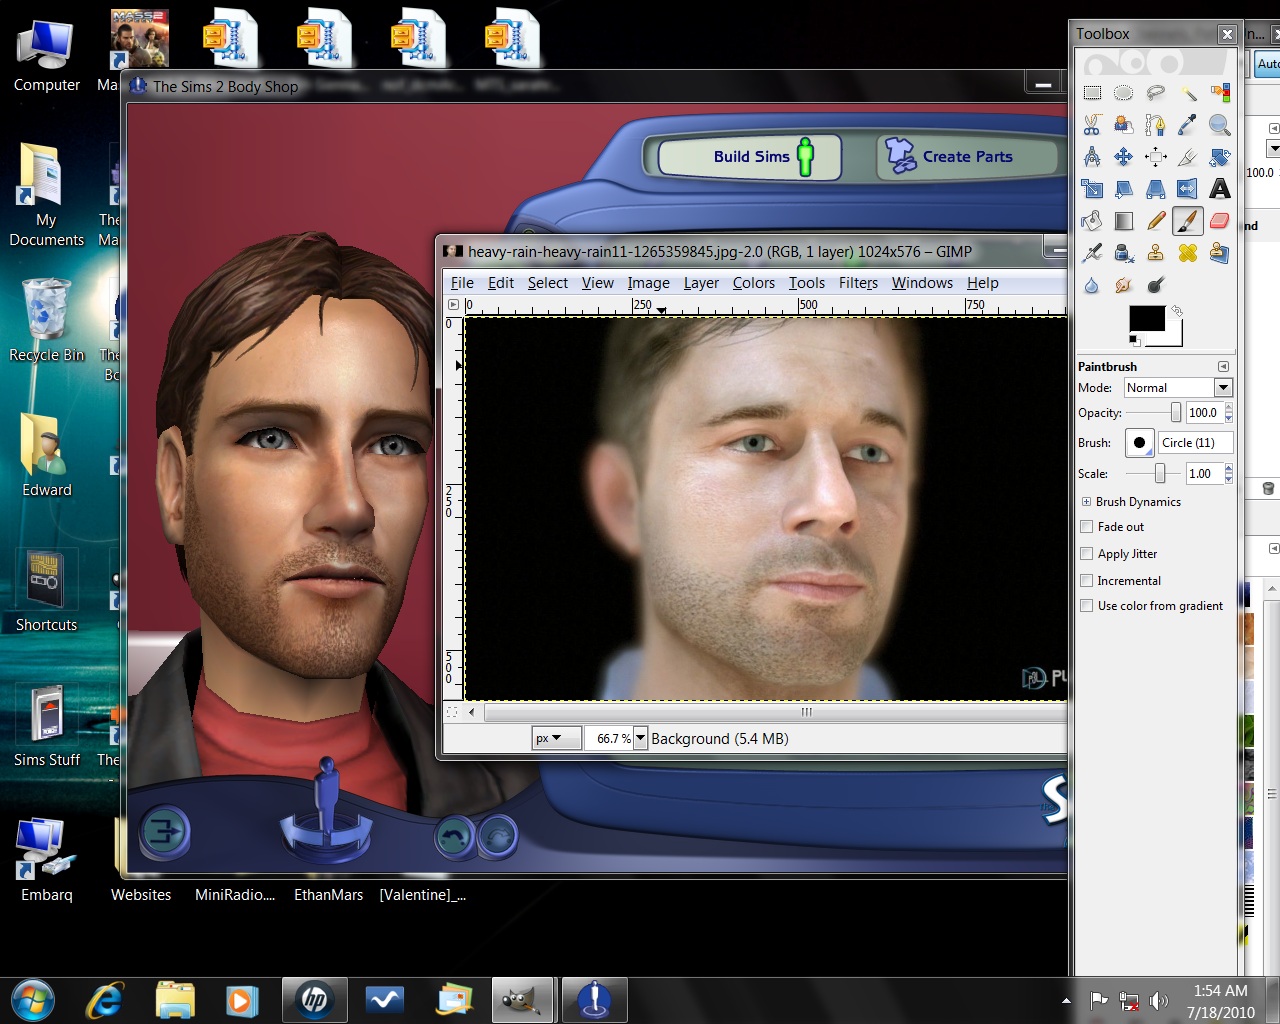This screenshot has width=1280, height=1024.
Task: Open the Colors menu in GIMP
Action: click(x=753, y=283)
